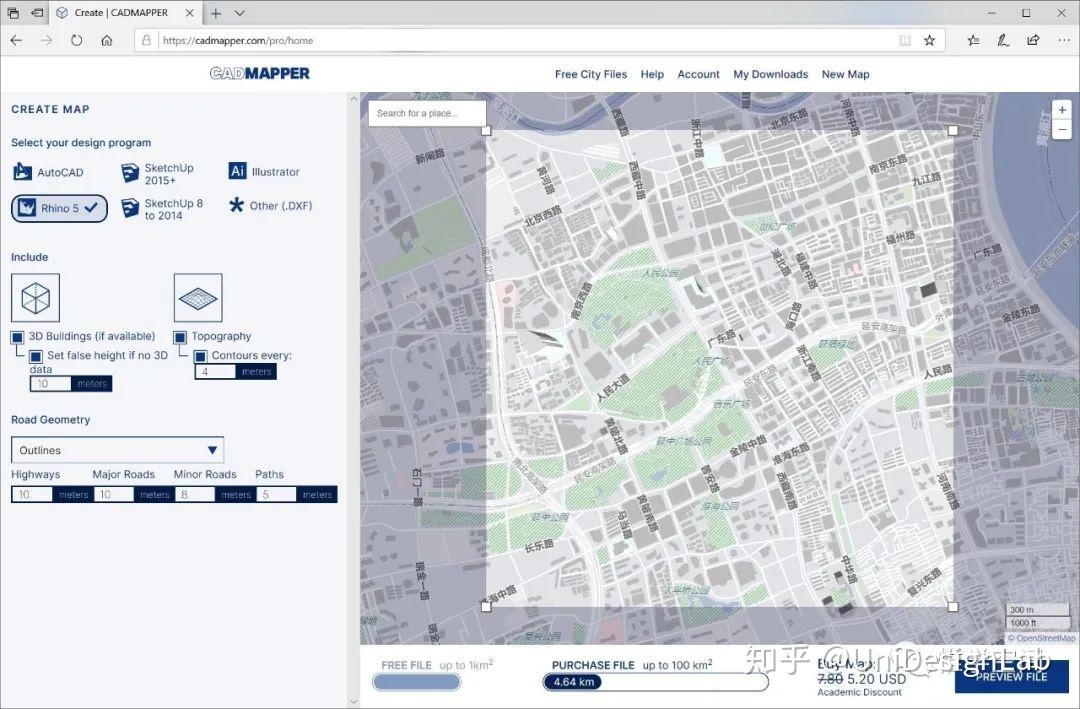Viewport: 1080px width, 709px height.
Task: Choose SketchUp 2015+ as design program
Action: point(158,174)
